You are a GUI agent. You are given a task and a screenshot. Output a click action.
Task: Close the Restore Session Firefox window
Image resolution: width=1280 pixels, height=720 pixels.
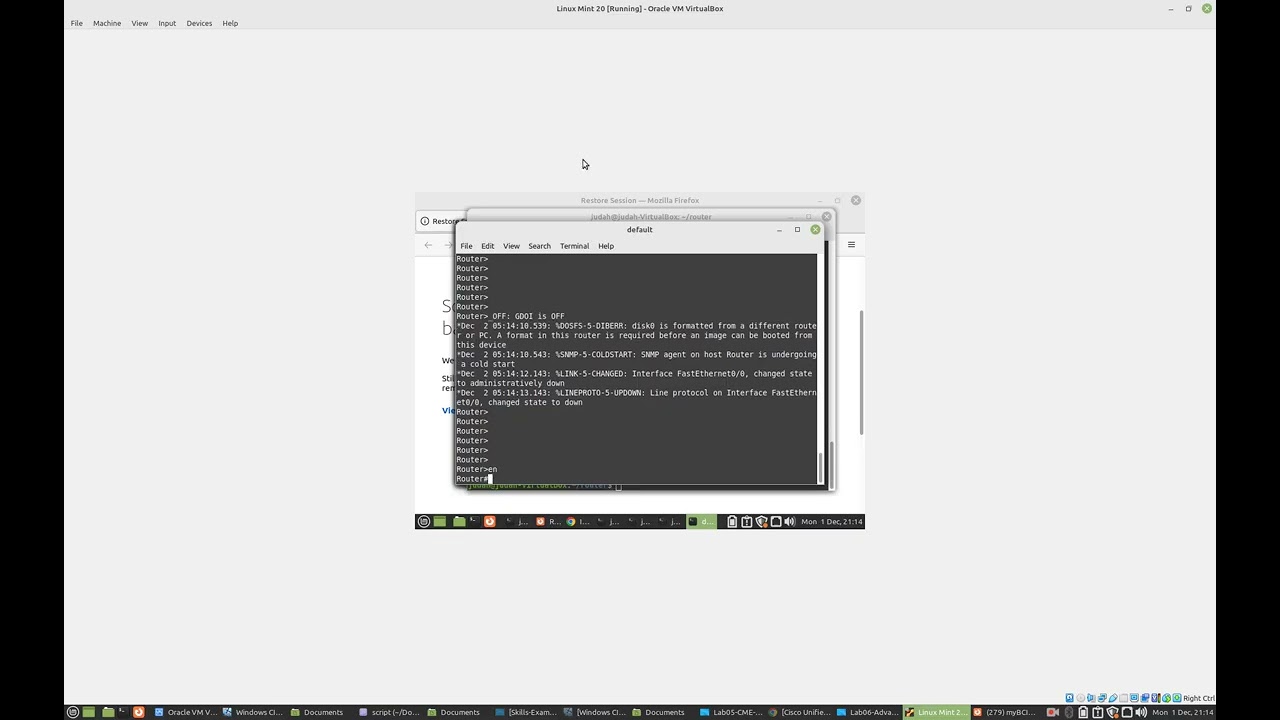click(856, 200)
